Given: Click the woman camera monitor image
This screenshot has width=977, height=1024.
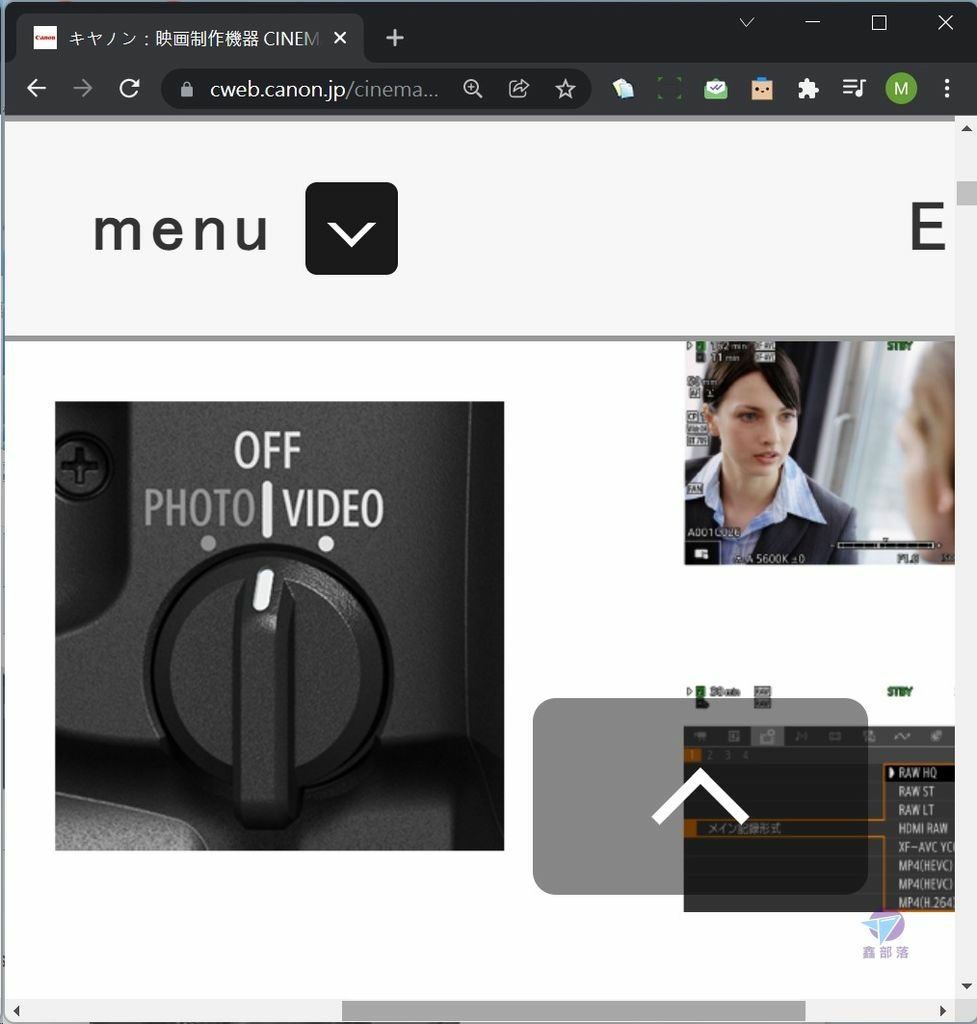Looking at the screenshot, I should point(819,452).
